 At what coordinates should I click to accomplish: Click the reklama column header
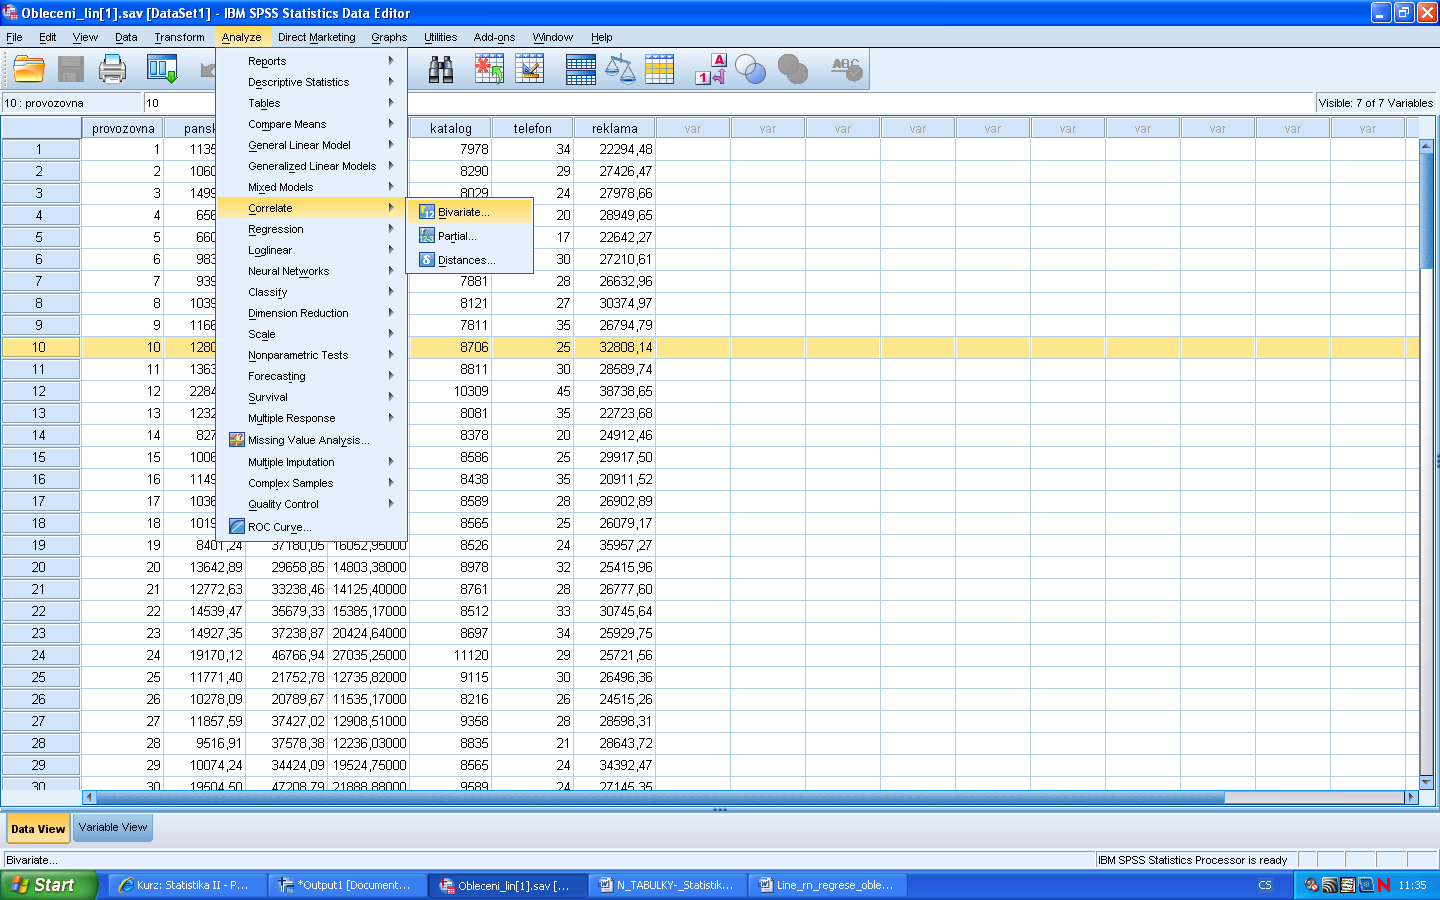[x=615, y=128]
